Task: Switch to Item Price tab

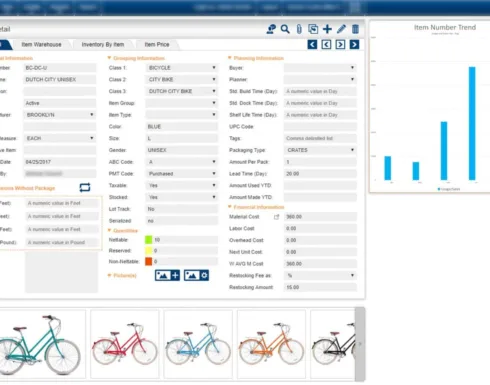Action: 157,45
